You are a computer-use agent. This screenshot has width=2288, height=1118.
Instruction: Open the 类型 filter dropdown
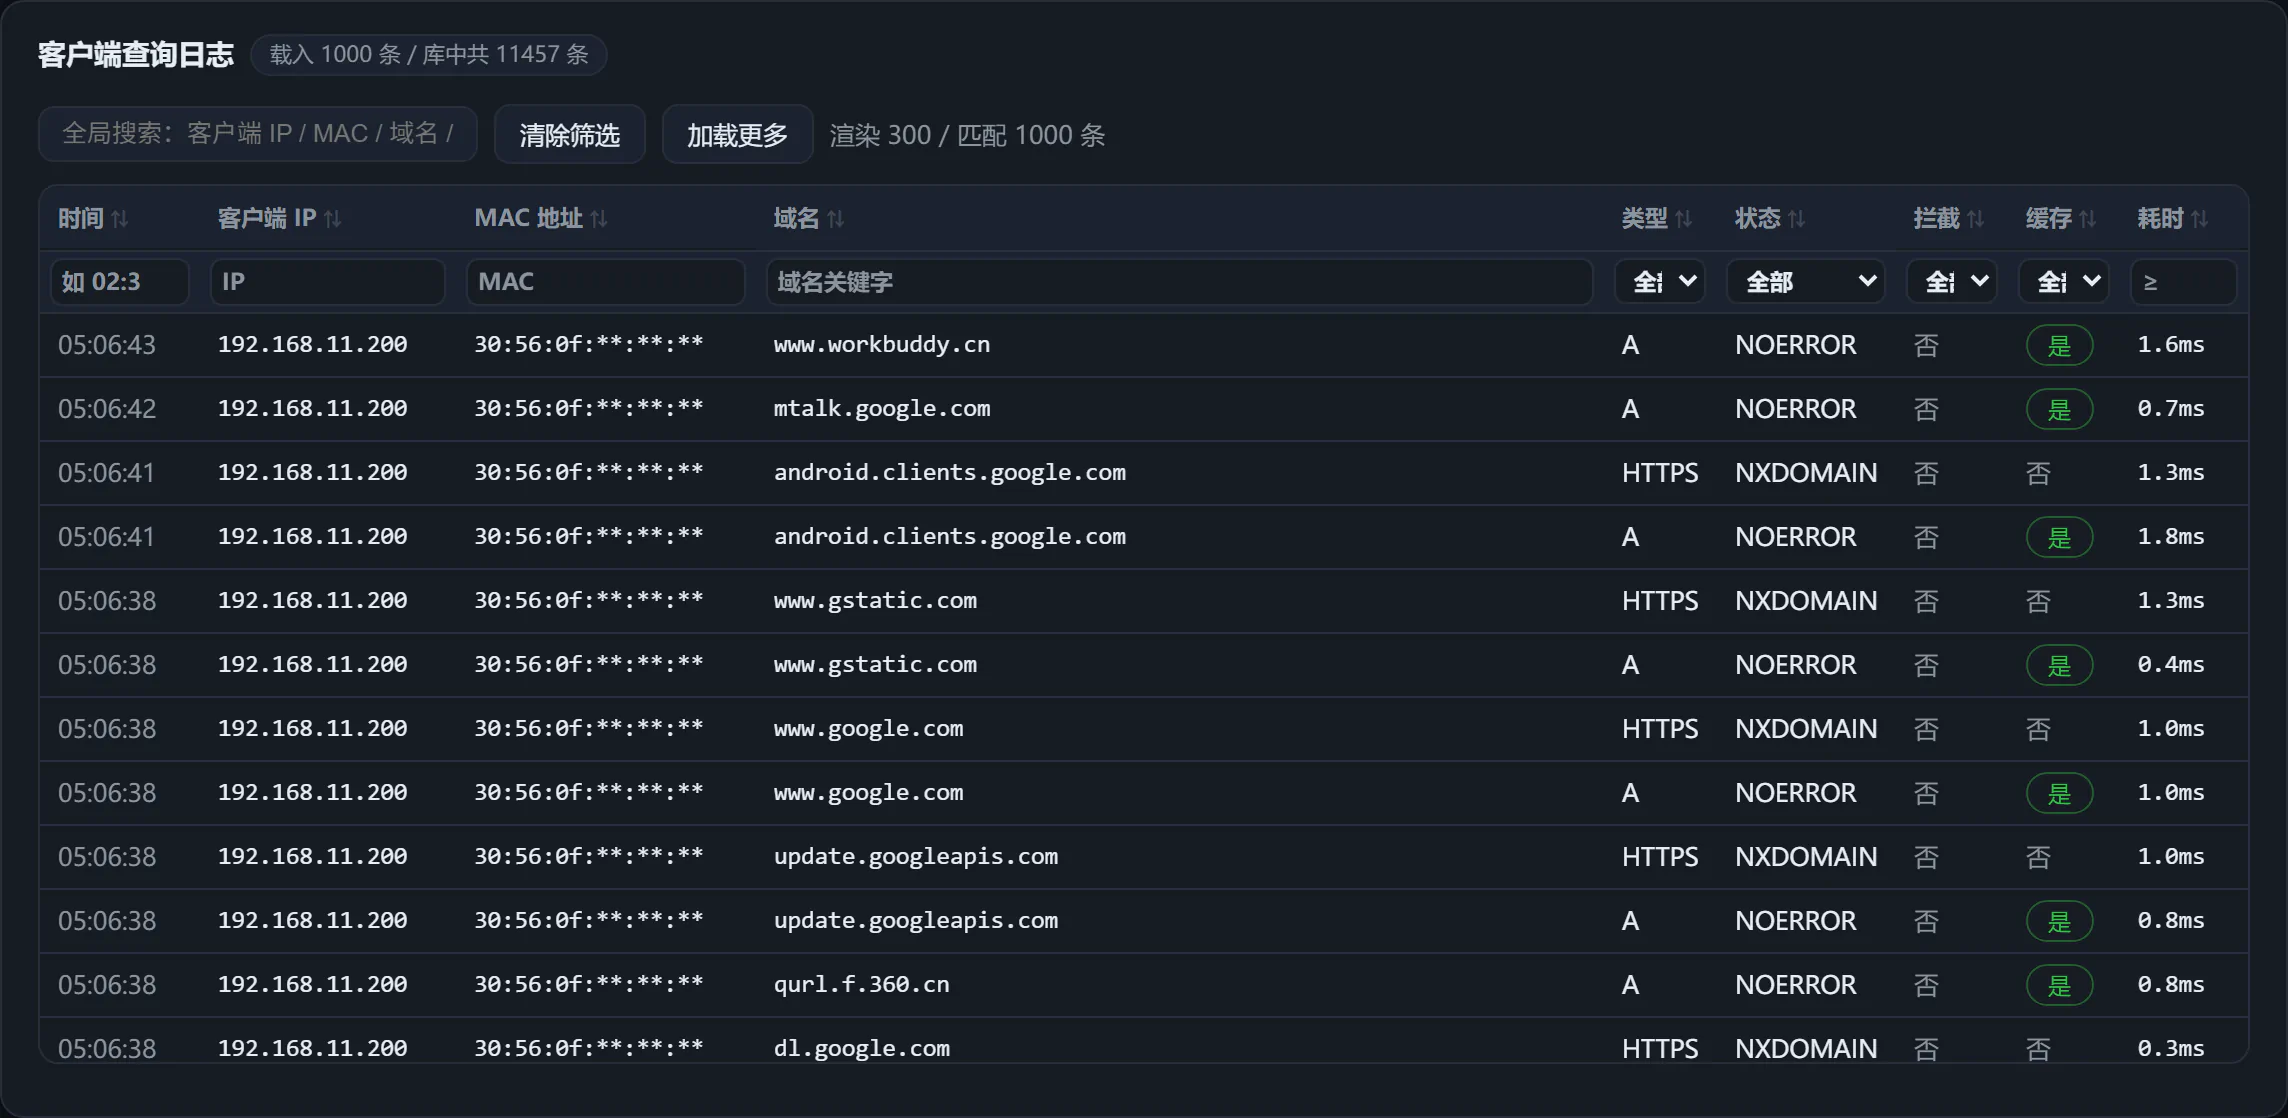(1660, 282)
